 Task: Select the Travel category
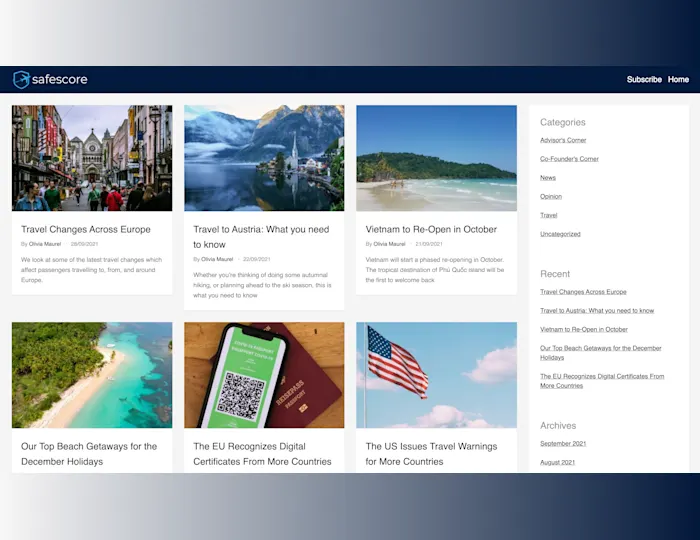[x=549, y=215]
